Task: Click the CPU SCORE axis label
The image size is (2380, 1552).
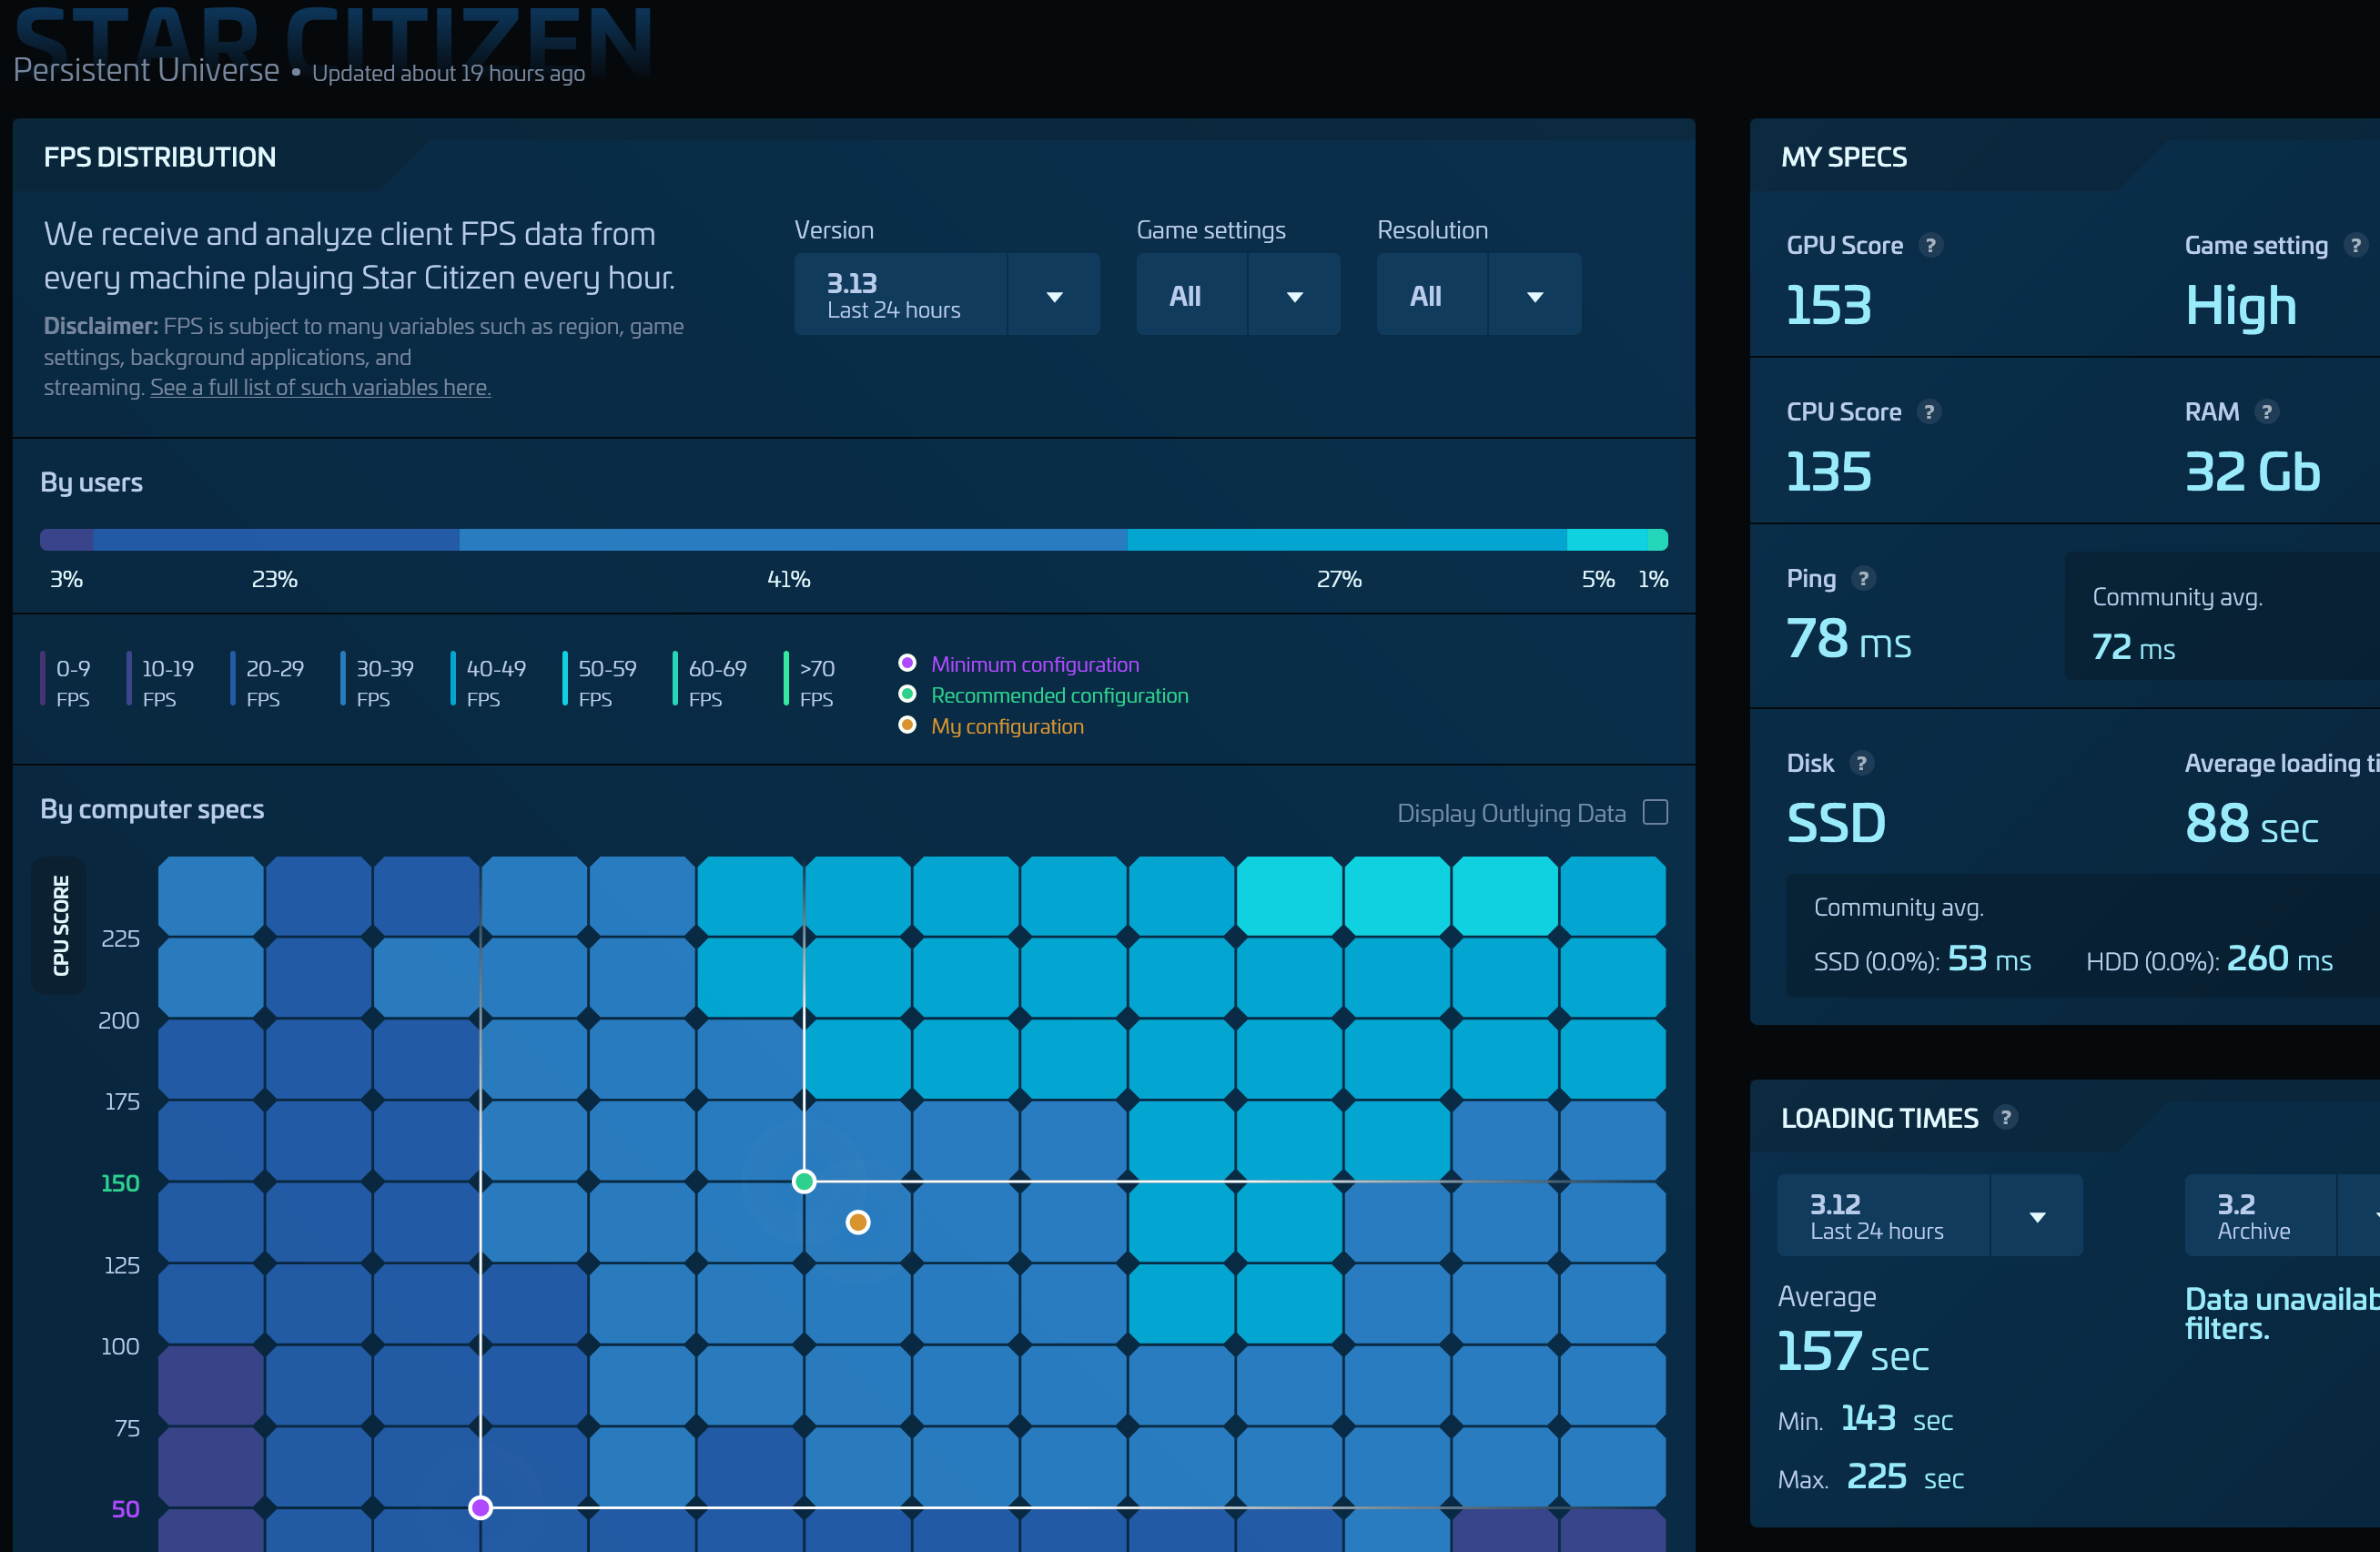Action: (60, 925)
